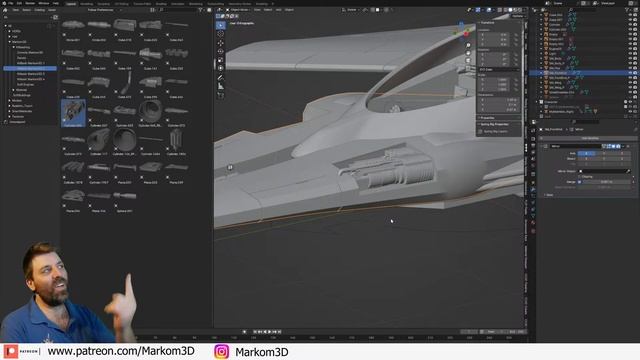Select the Measure ruler tool

[x=221, y=86]
